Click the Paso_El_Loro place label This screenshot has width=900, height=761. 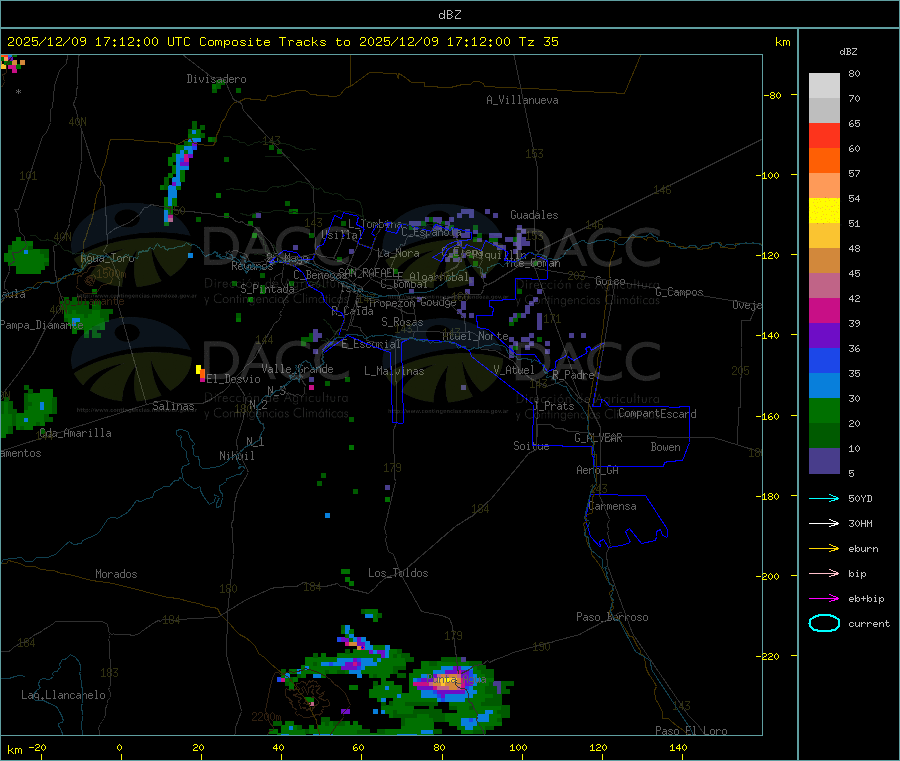coord(692,731)
